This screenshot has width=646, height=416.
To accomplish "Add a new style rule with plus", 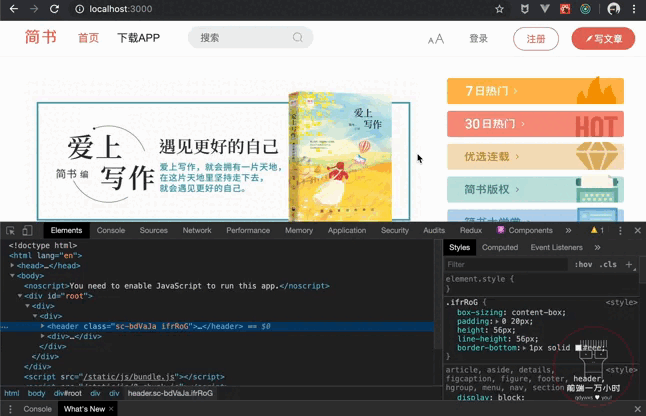I will coord(629,264).
